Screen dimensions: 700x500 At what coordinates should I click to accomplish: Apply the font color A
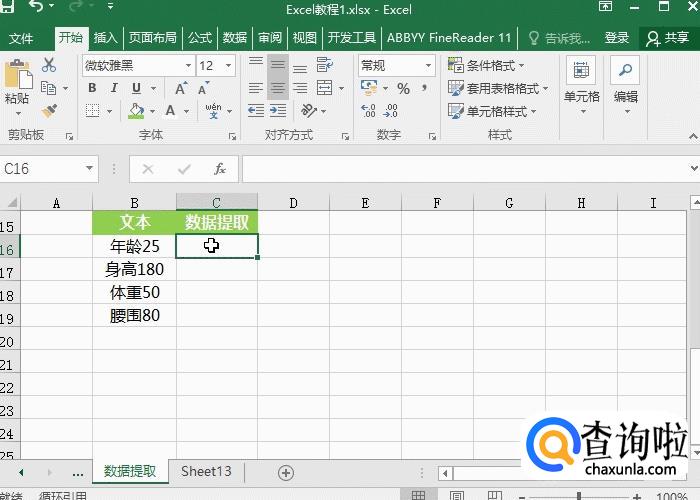coord(170,110)
